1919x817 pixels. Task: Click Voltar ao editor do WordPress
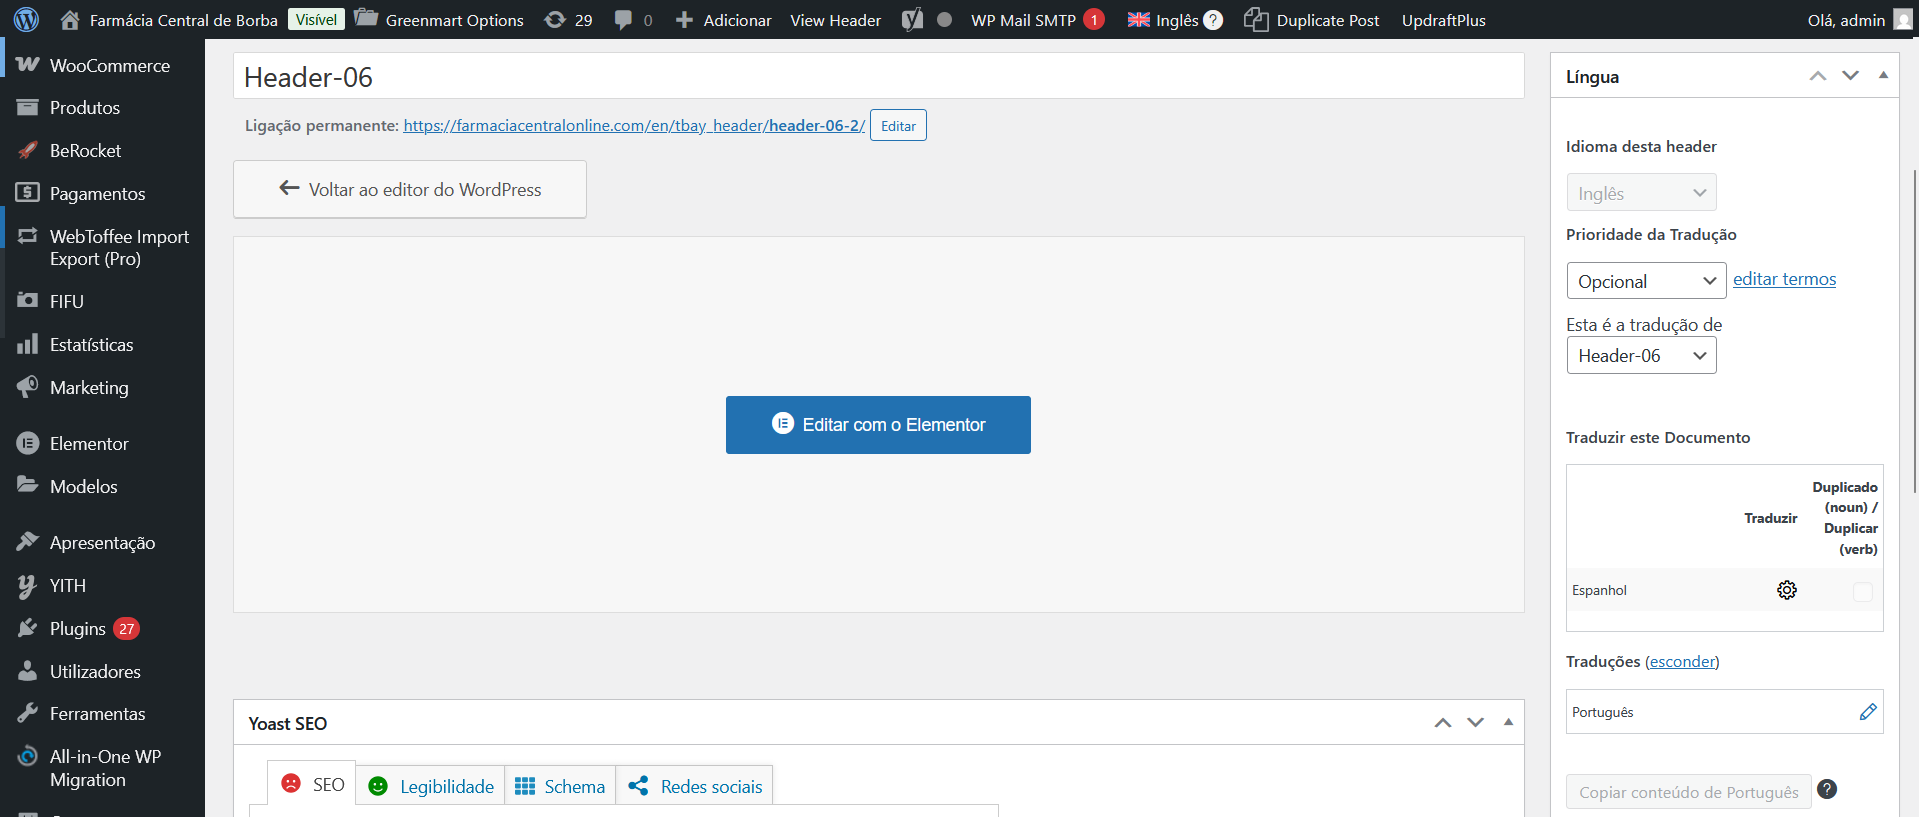click(410, 189)
